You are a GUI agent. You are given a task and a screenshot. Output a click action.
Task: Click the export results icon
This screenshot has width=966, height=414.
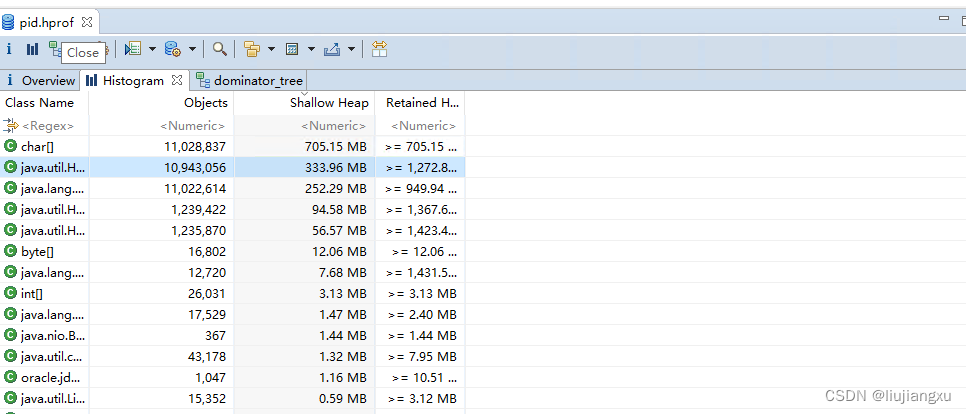332,49
